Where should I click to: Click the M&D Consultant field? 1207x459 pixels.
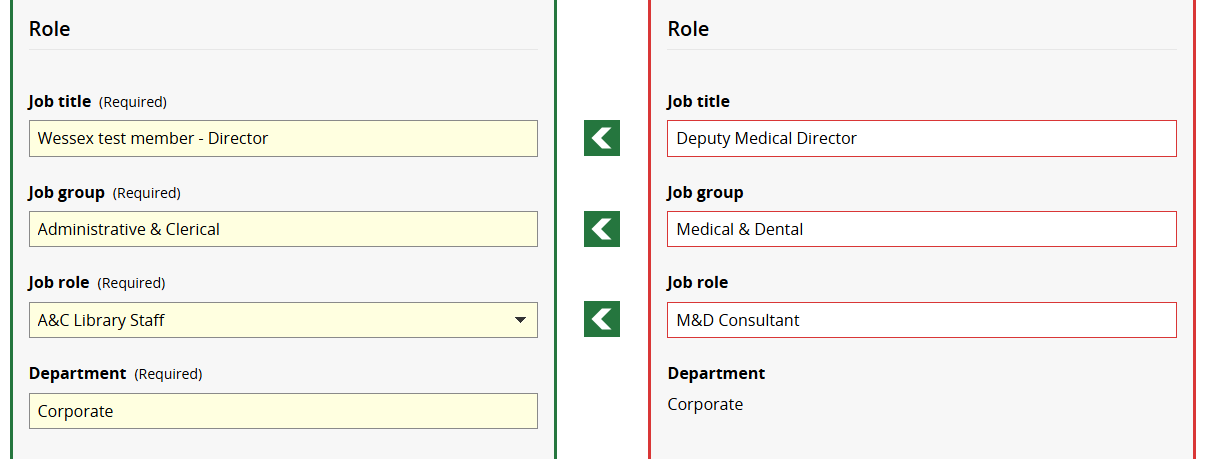(921, 320)
